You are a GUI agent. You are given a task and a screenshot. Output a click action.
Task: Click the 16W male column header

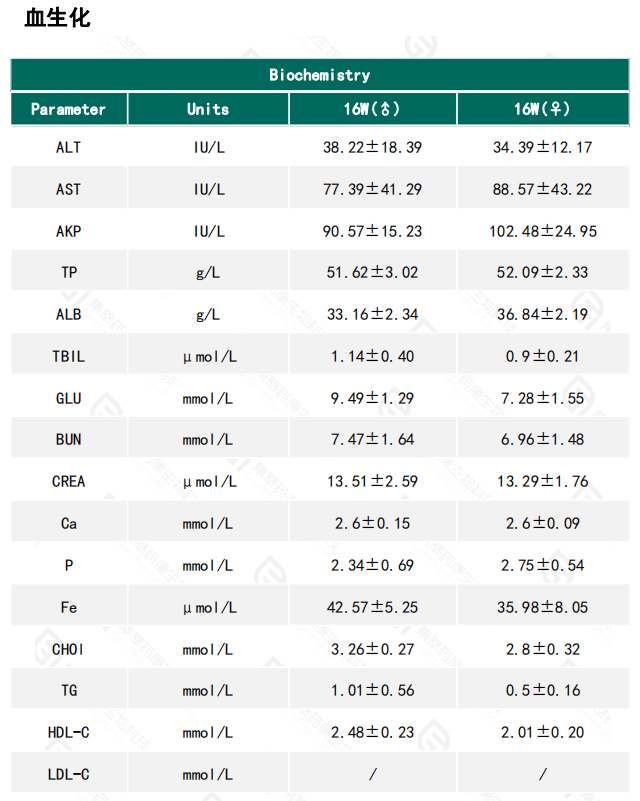pos(372,109)
